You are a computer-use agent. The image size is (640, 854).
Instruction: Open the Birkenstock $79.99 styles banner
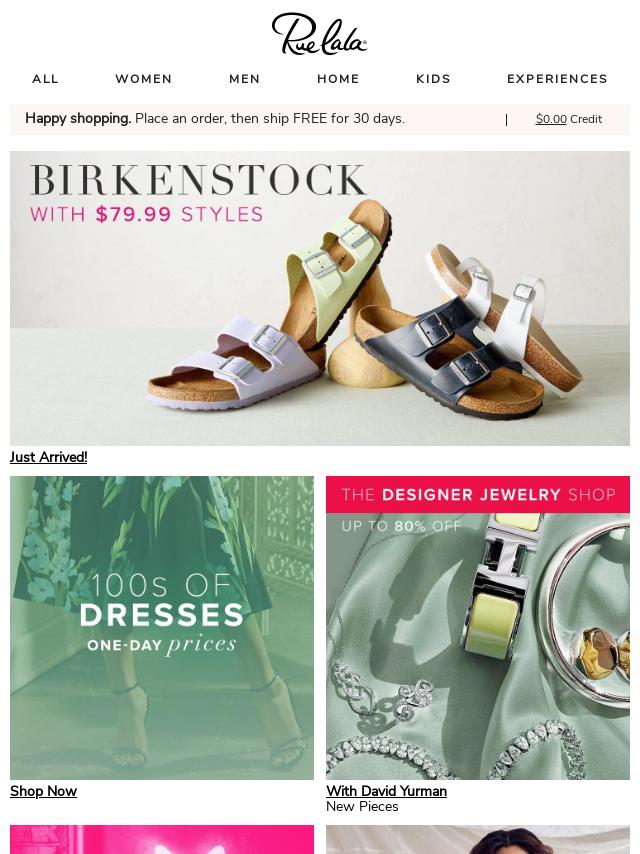[320, 298]
